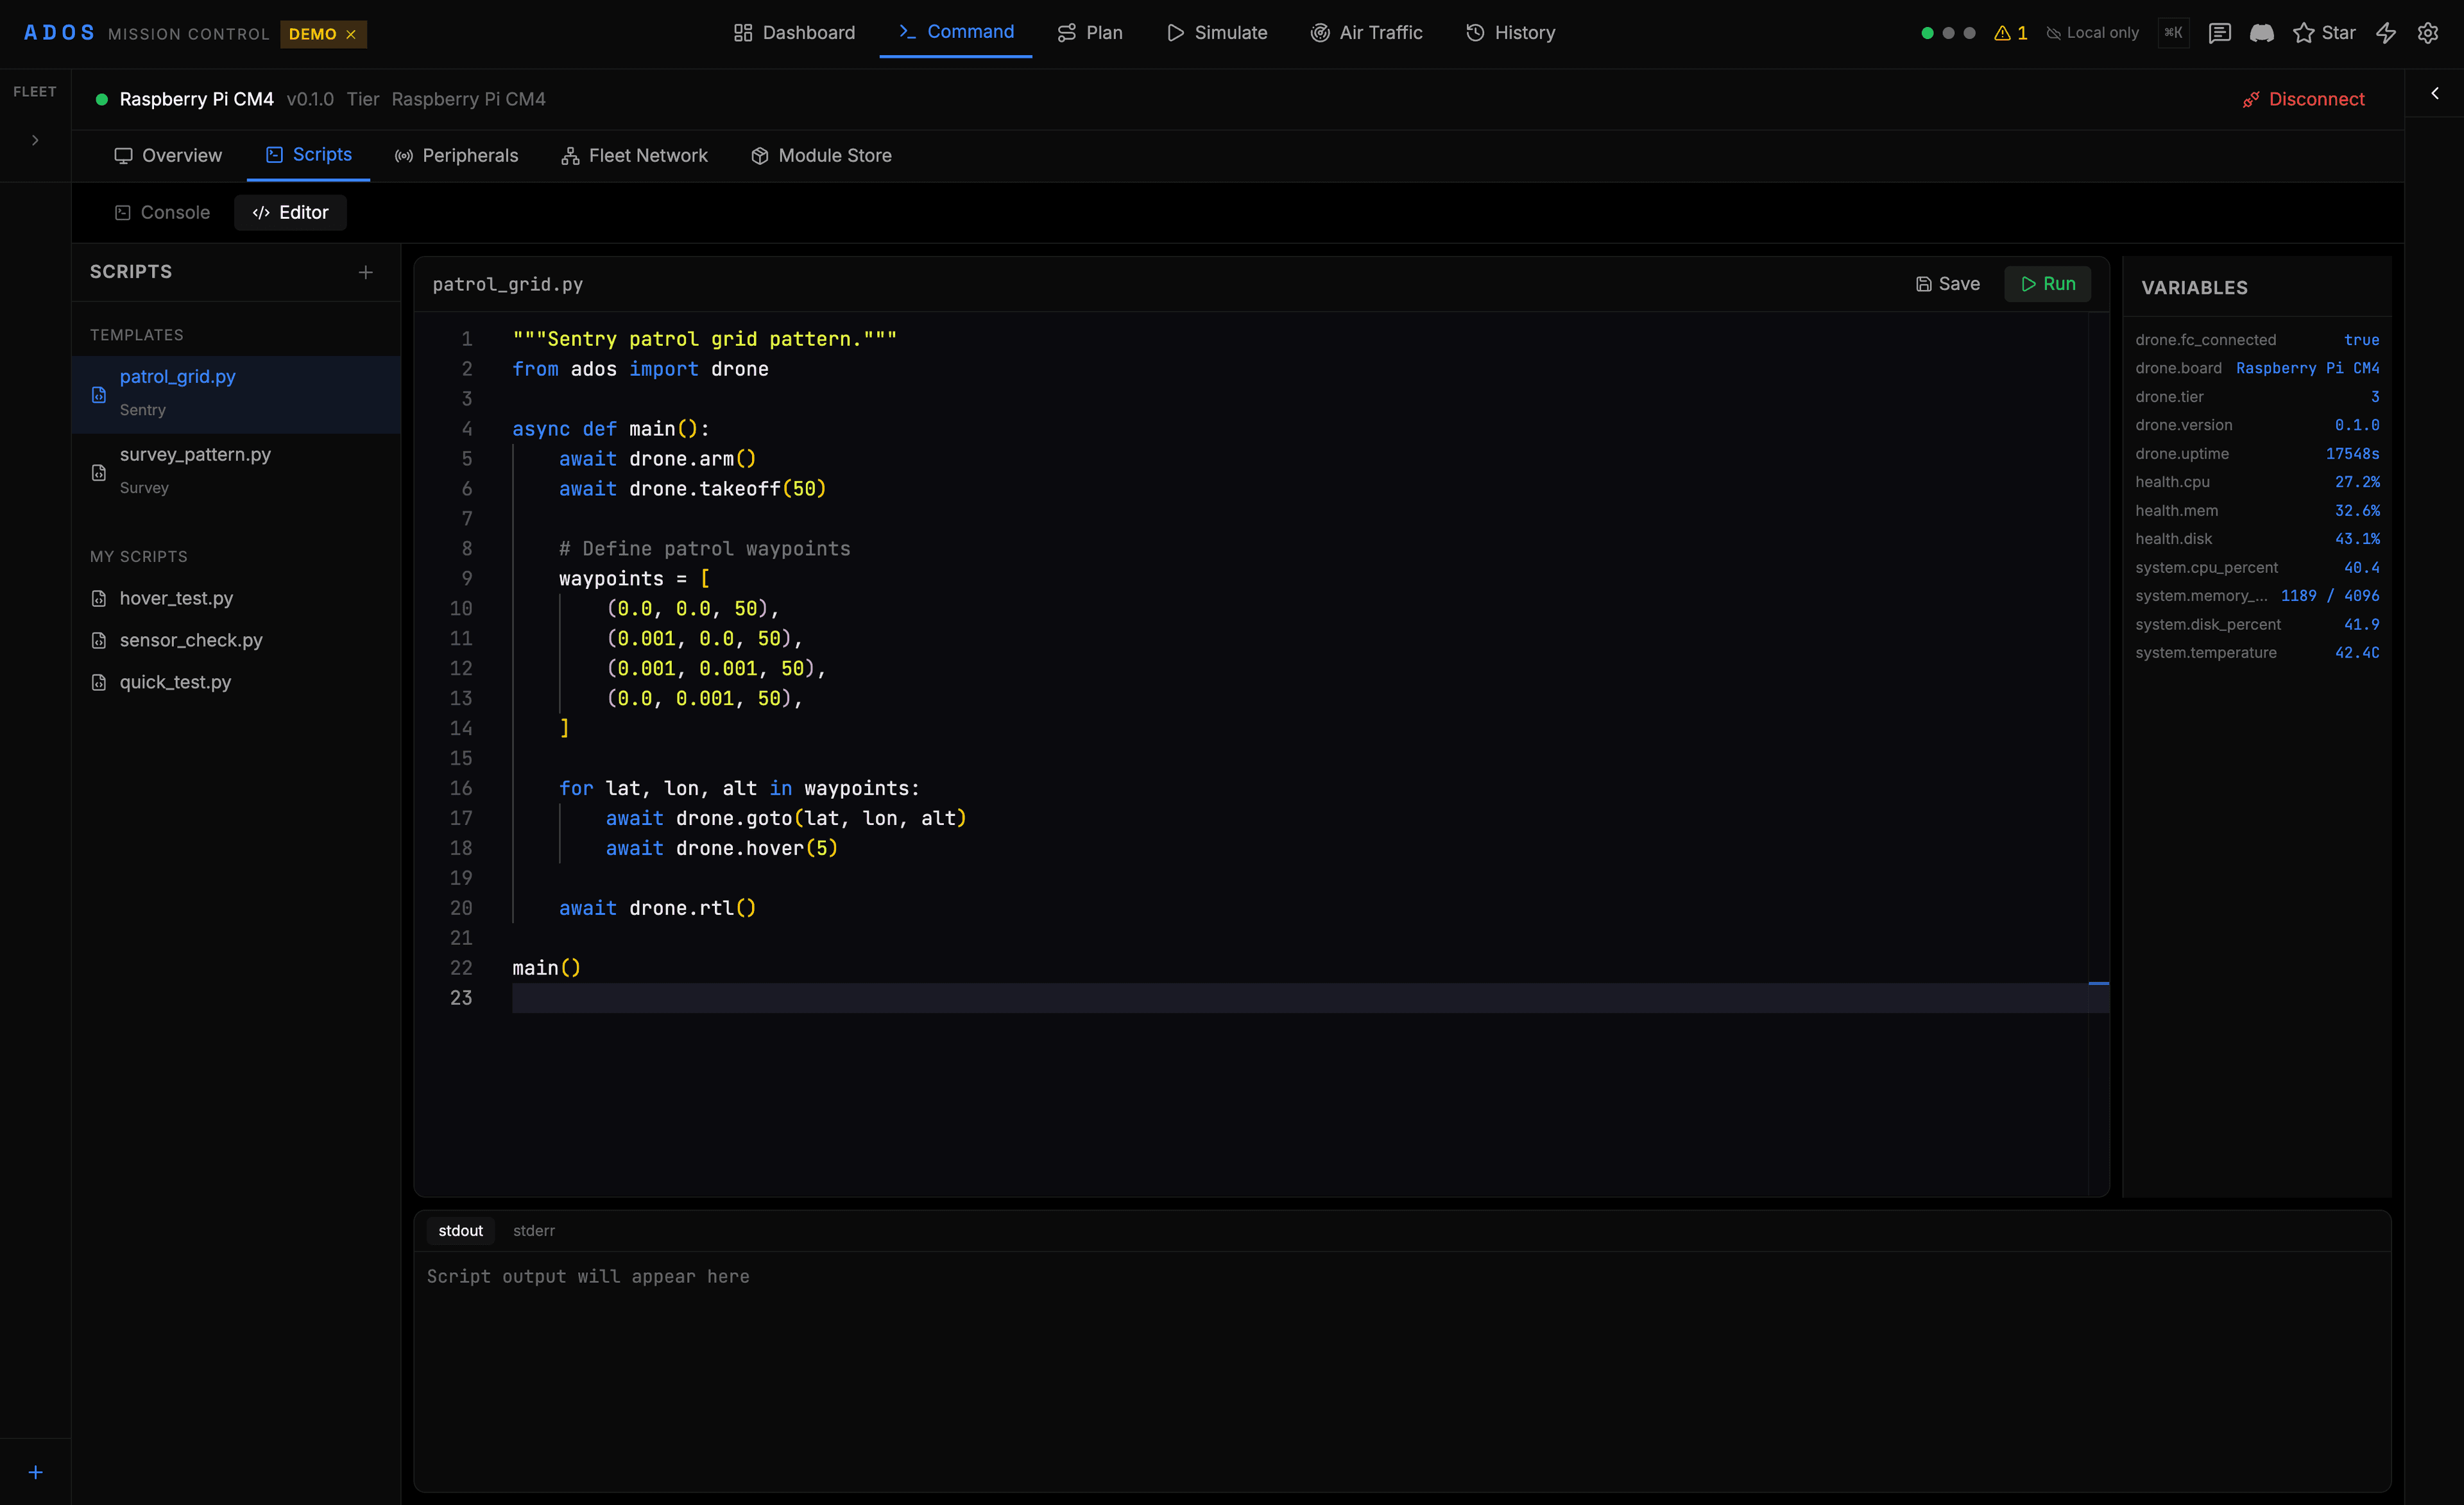Viewport: 2464px width, 1505px height.
Task: Expand the FLEET sidebar chevron
Action: tap(35, 140)
